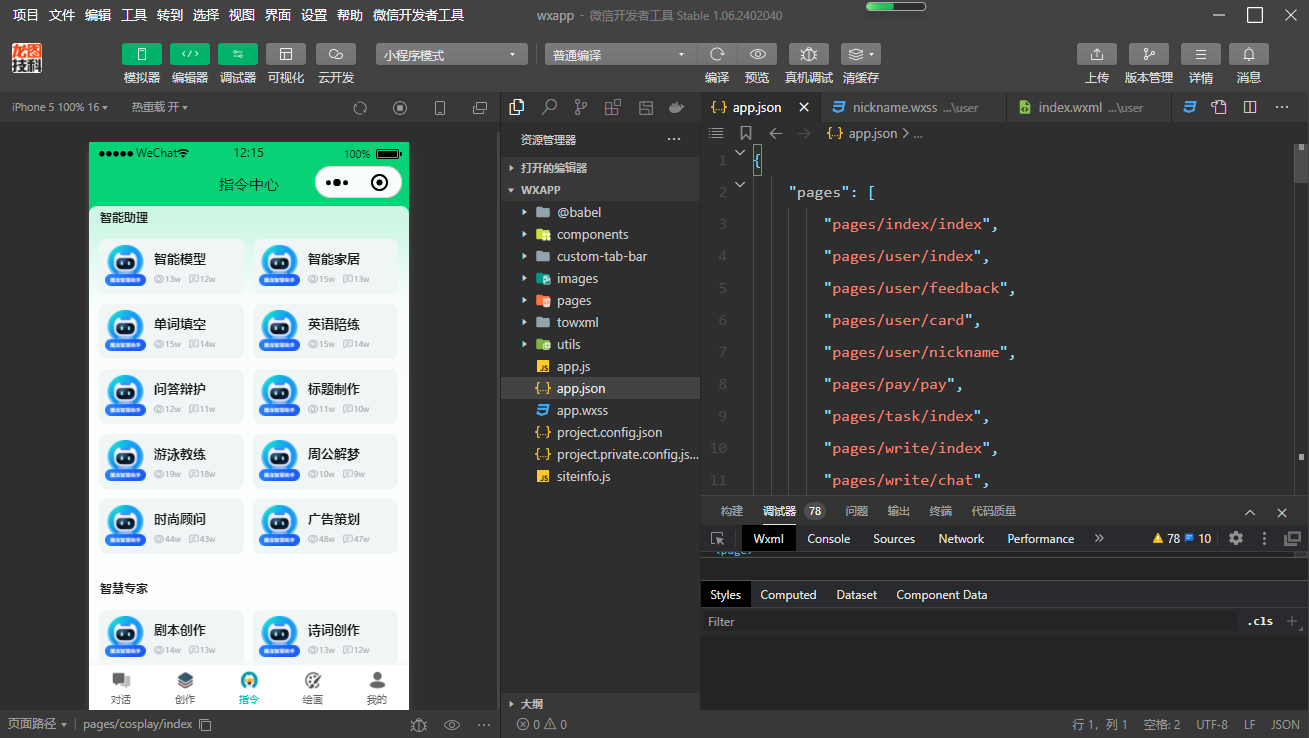Open the mini program mode dropdown
Screen dimensions: 1309x738
coord(452,55)
